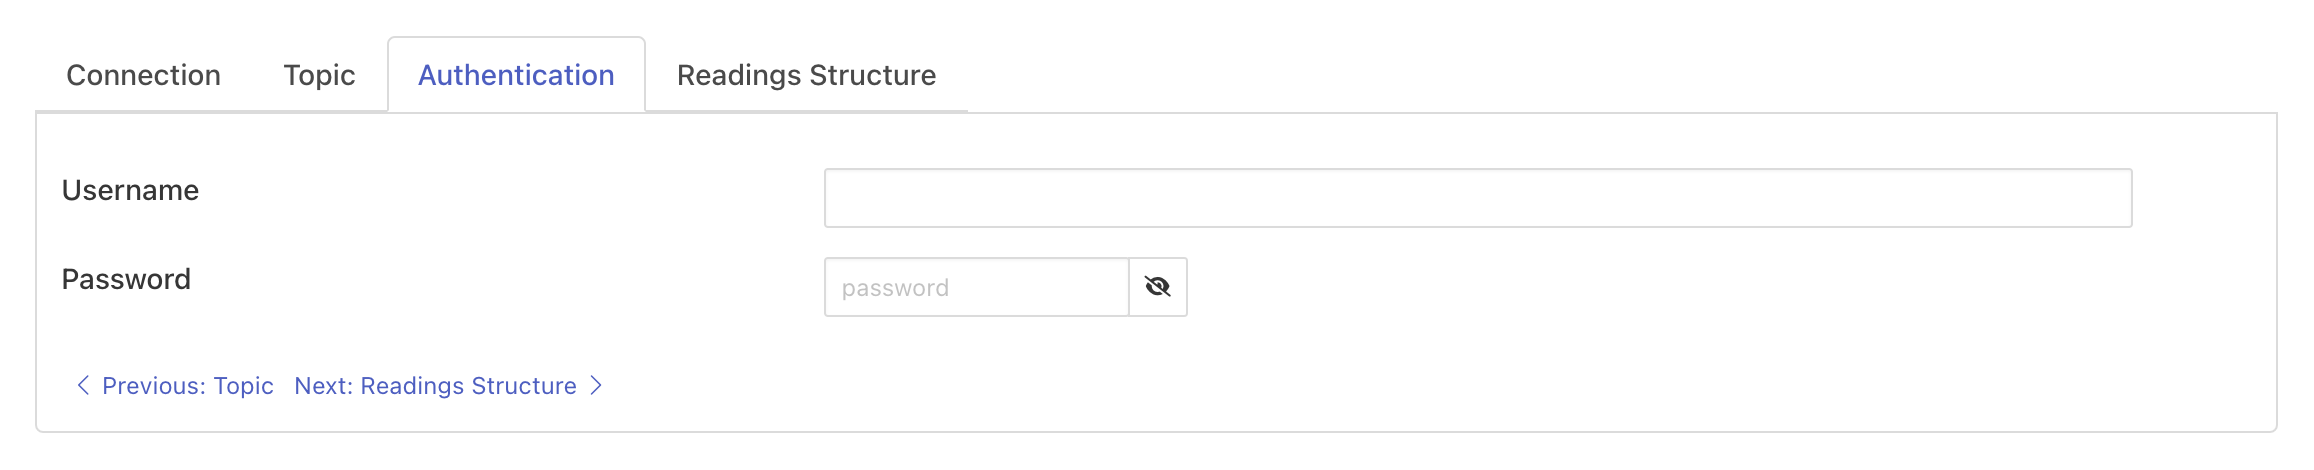
Task: Click the Username field label
Action: click(130, 190)
